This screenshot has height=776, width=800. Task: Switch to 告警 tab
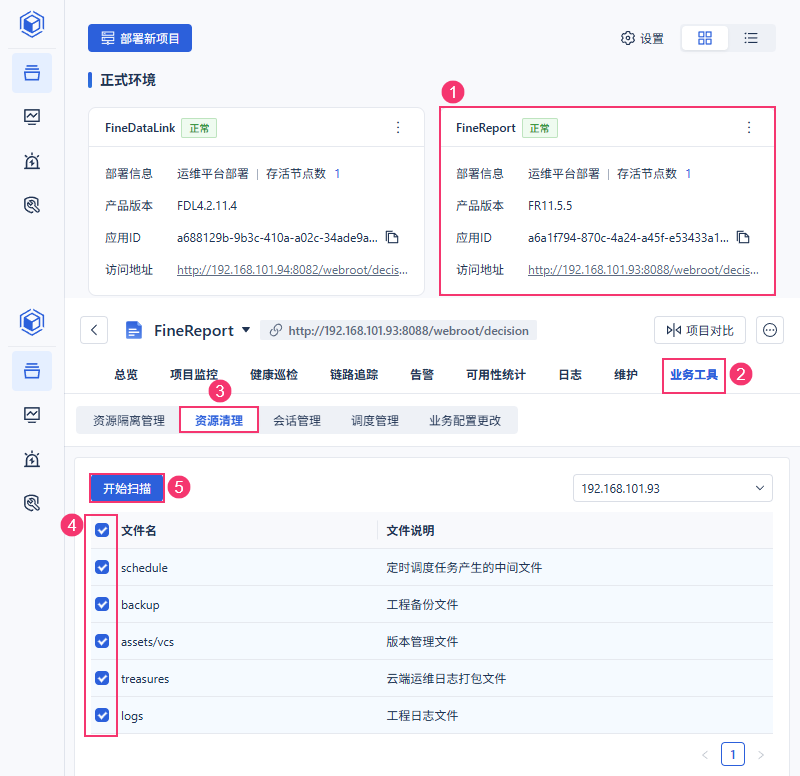(x=422, y=375)
